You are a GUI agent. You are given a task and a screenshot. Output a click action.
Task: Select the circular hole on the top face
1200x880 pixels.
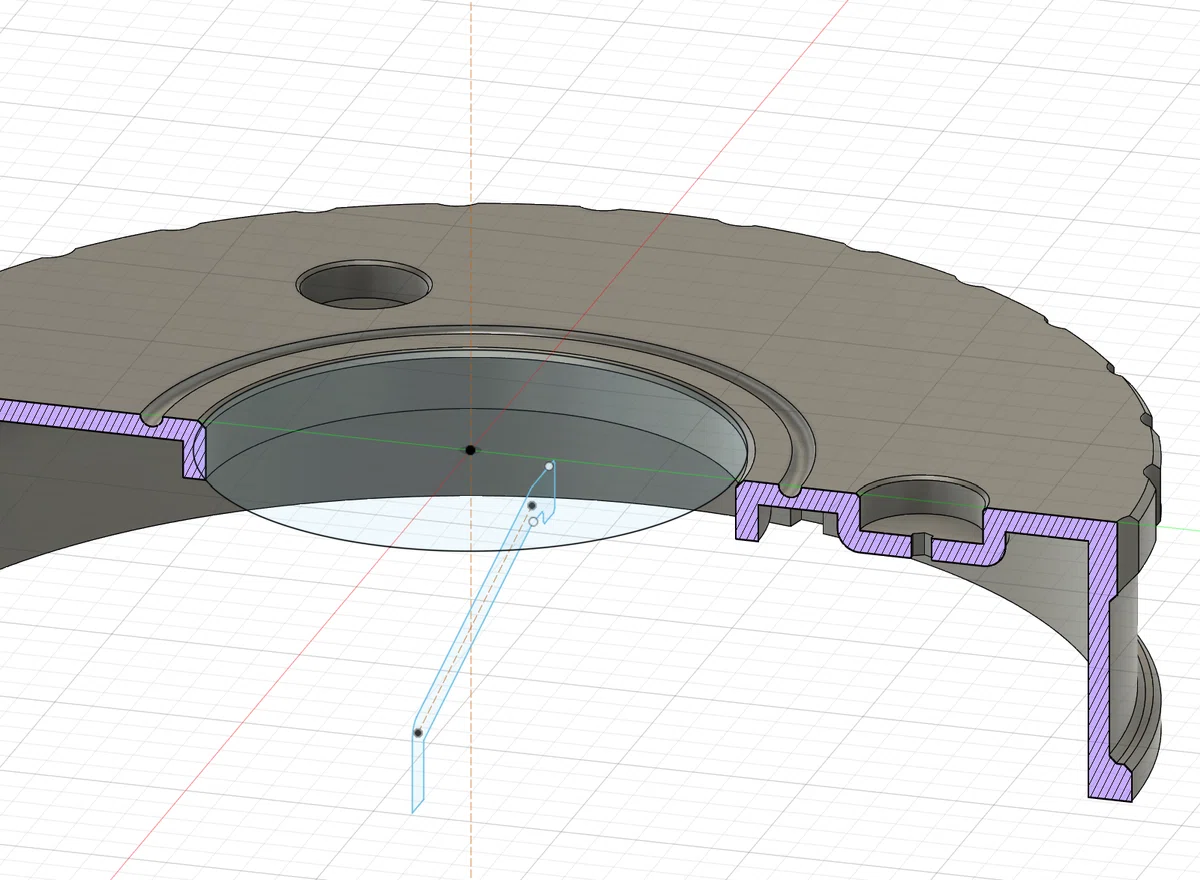point(365,286)
